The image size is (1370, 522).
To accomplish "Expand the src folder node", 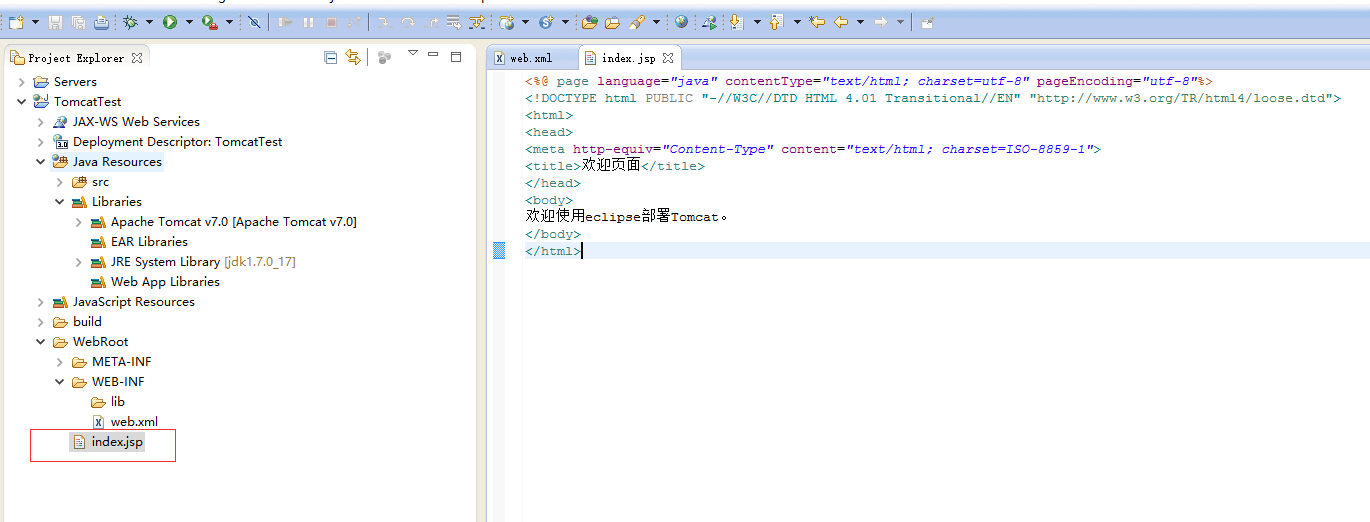I will 59,182.
